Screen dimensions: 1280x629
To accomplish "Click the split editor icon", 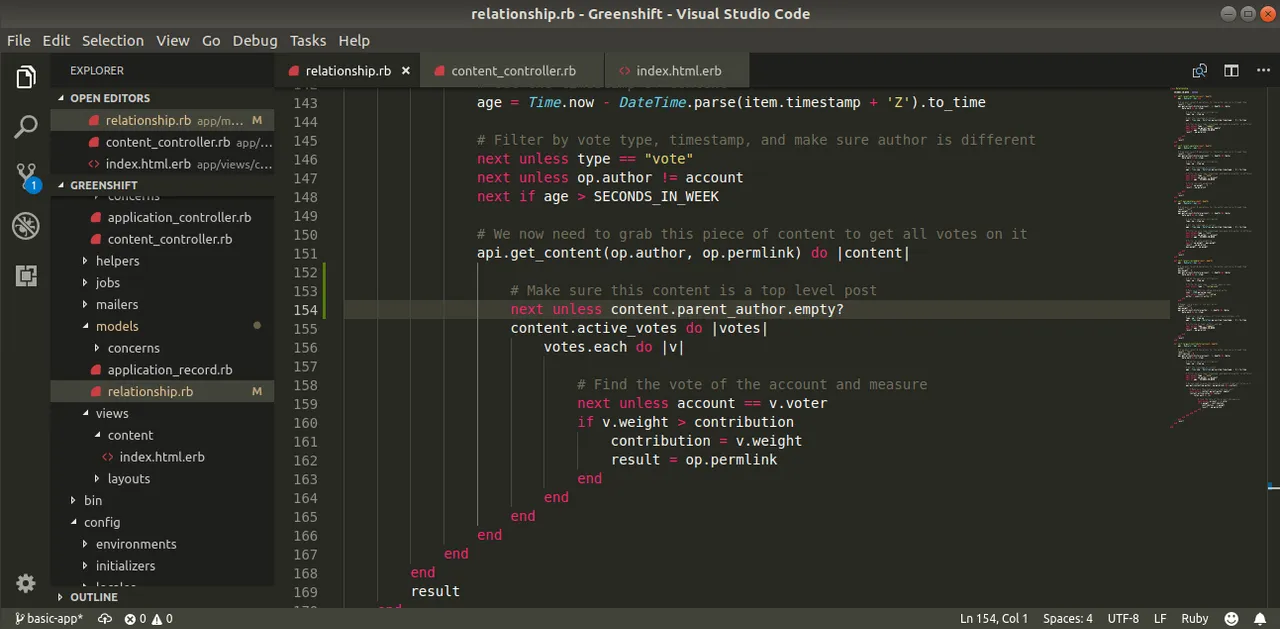I will click(1231, 71).
